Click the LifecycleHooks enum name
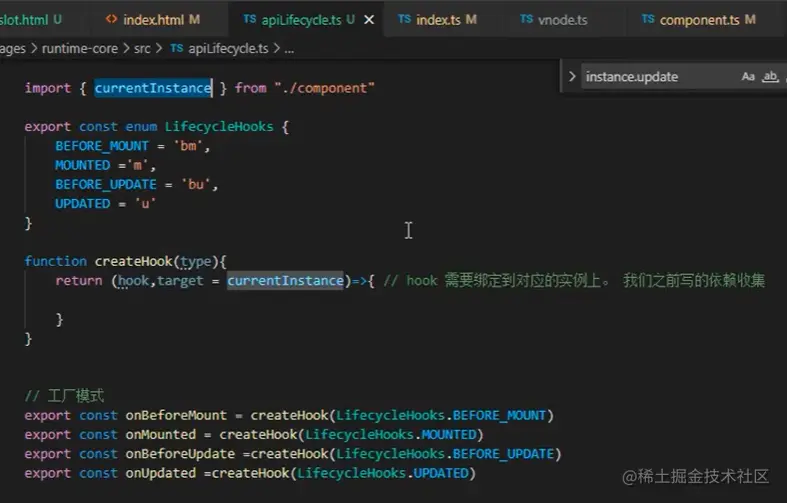787x503 pixels. click(x=219, y=127)
